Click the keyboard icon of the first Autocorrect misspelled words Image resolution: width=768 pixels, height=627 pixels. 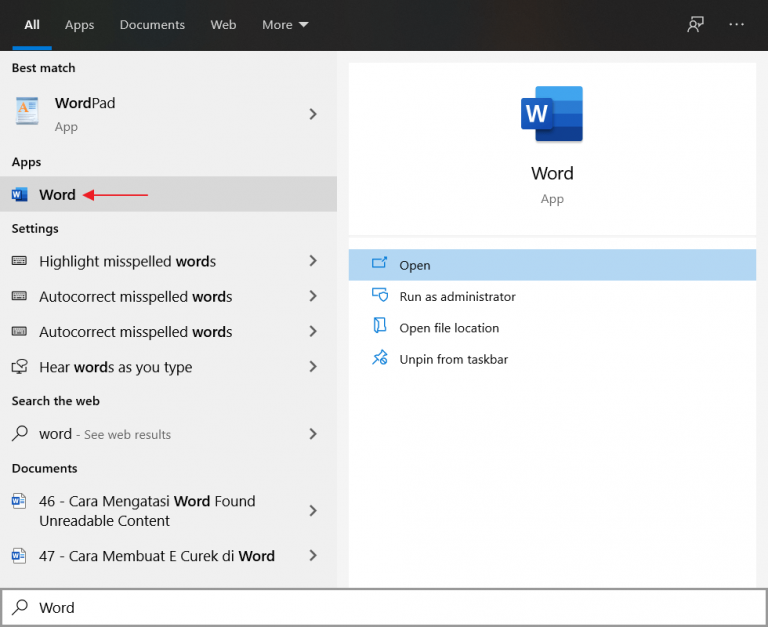coord(20,296)
